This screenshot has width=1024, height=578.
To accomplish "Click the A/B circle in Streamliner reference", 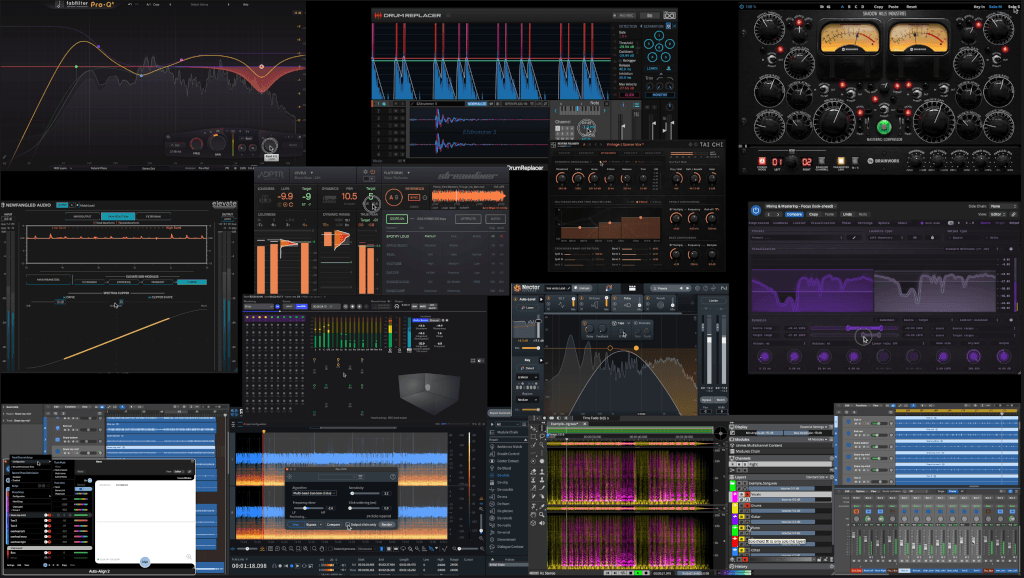I will click(x=394, y=197).
